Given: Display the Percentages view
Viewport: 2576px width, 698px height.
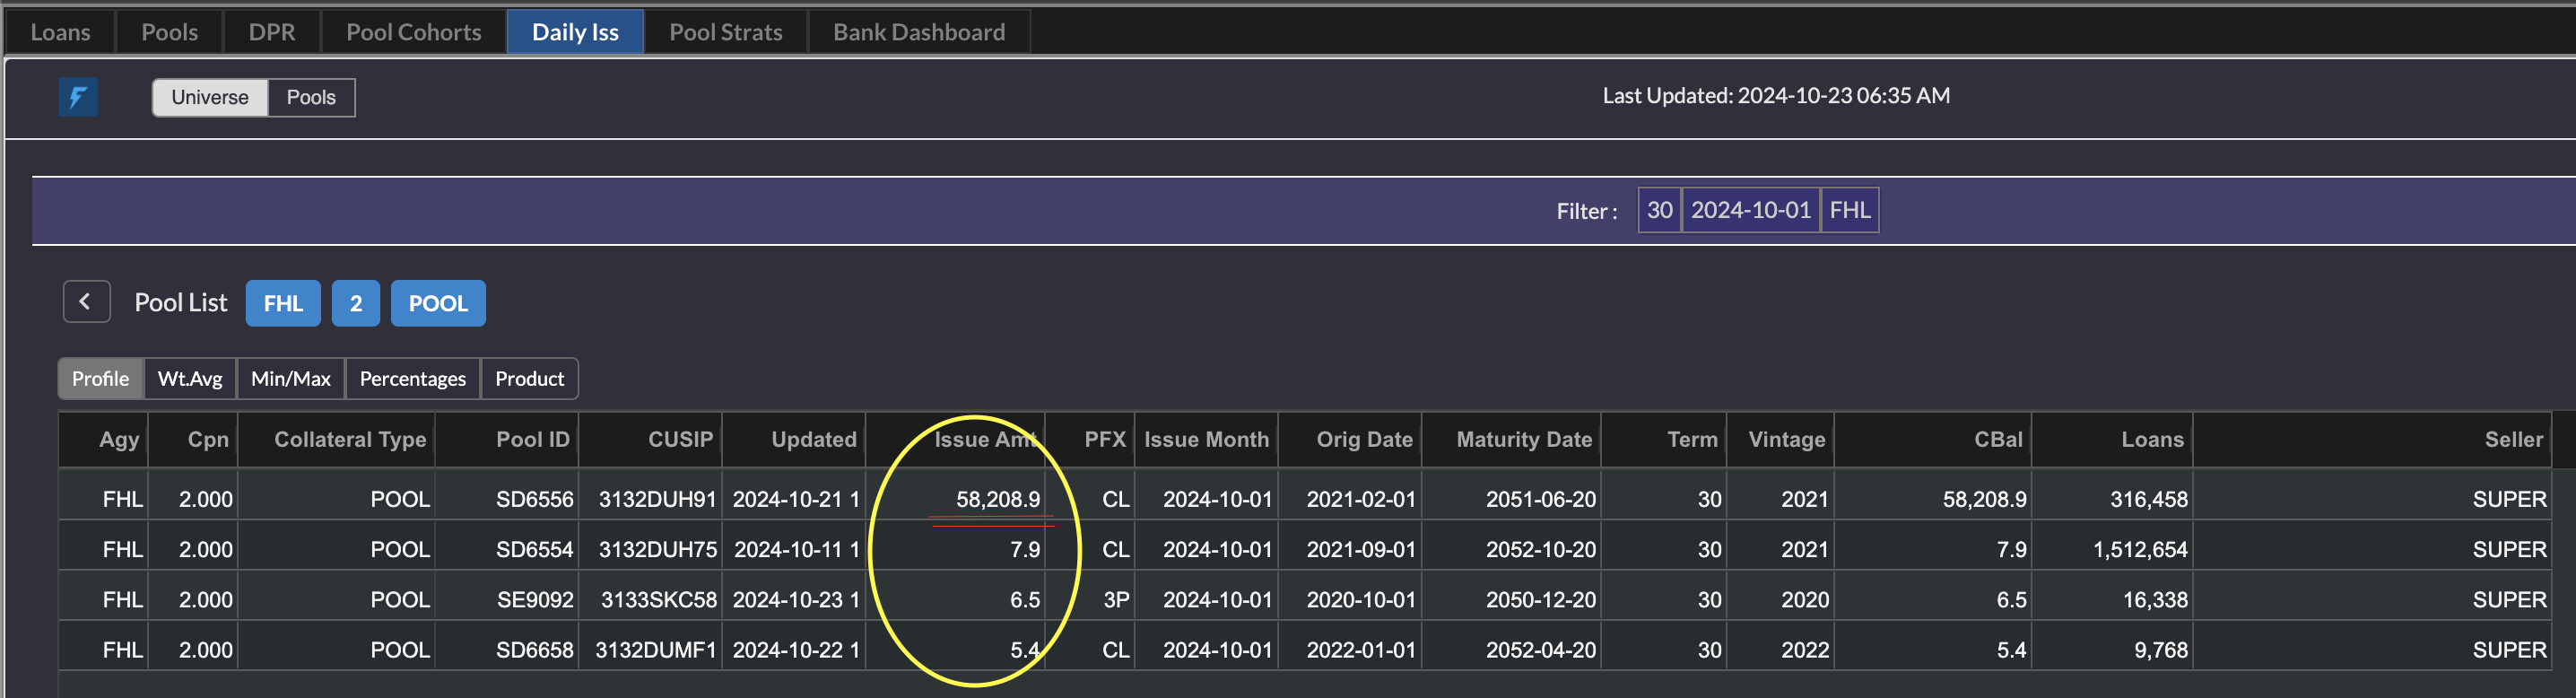Looking at the screenshot, I should coord(412,379).
